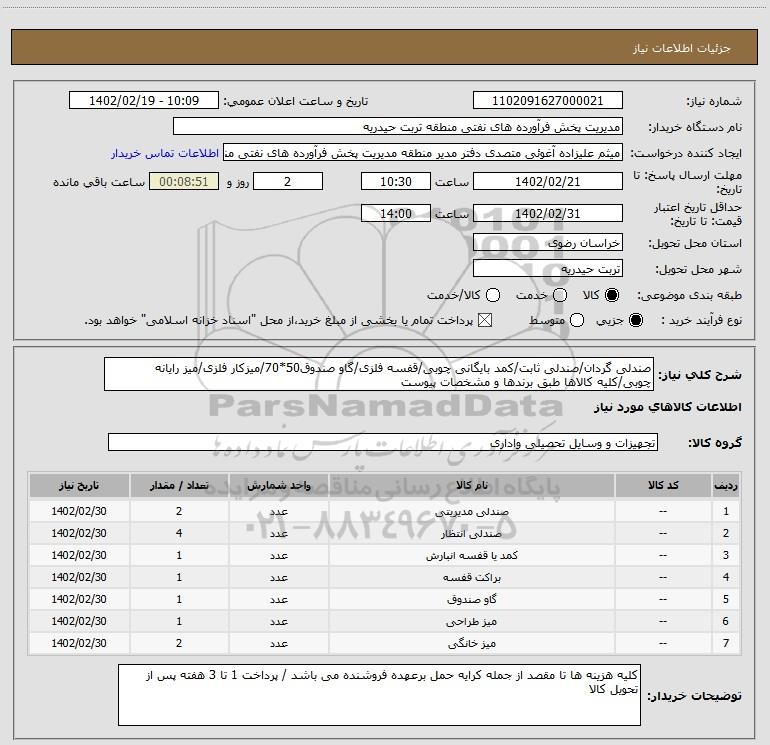Image resolution: width=770 pixels, height=745 pixels.
Task: Click quantity 4 in صندلی انتظار row
Action: pyautogui.click(x=179, y=533)
